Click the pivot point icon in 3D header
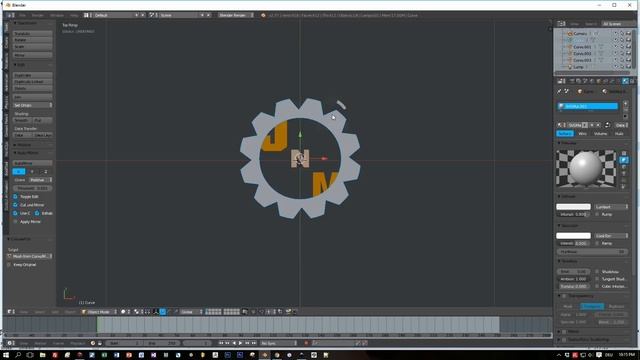 136,311
